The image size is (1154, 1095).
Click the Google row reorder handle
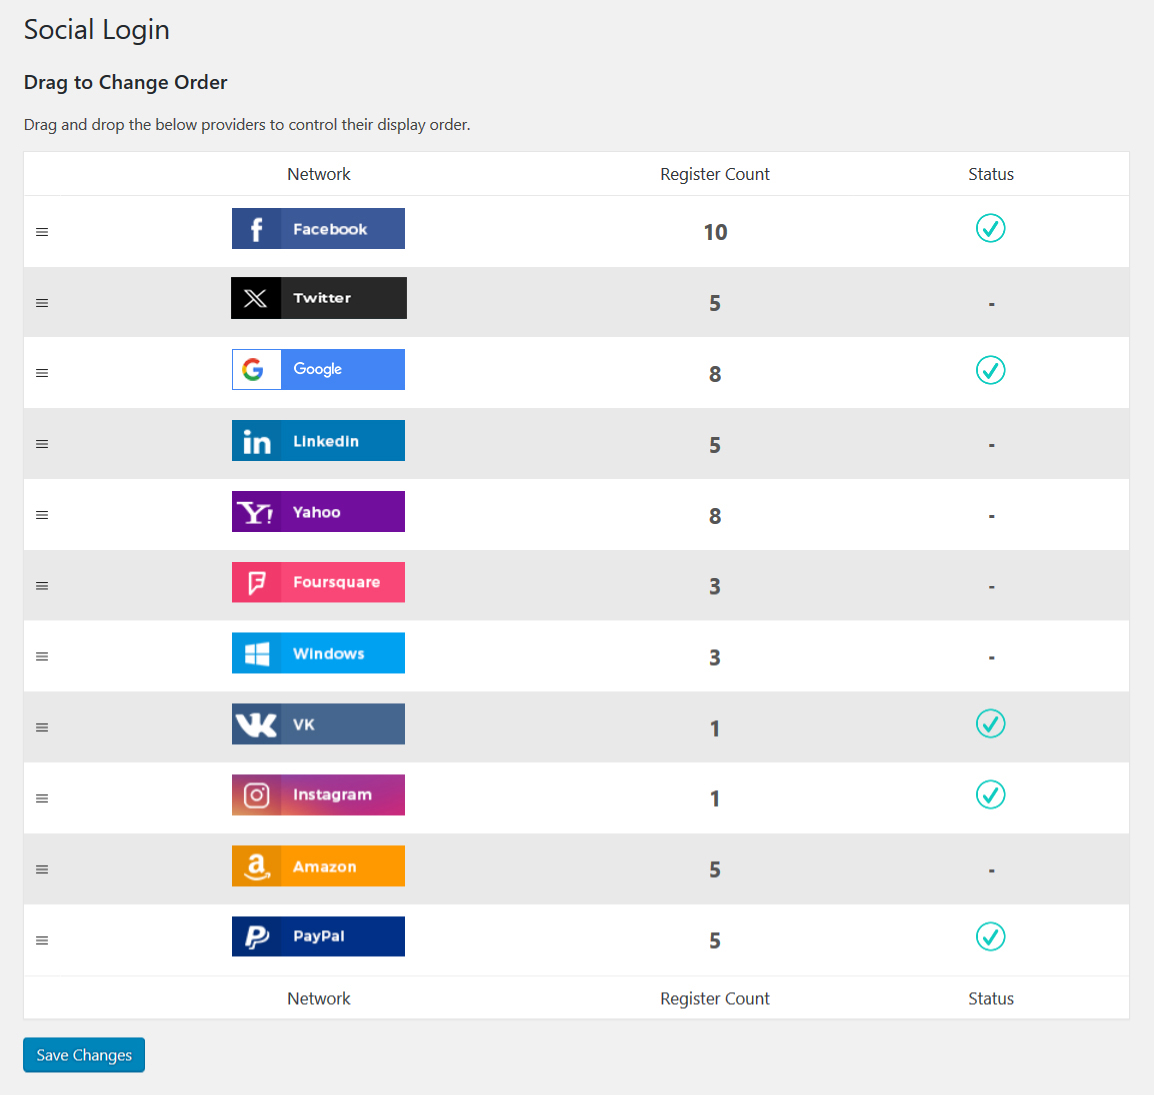(42, 373)
